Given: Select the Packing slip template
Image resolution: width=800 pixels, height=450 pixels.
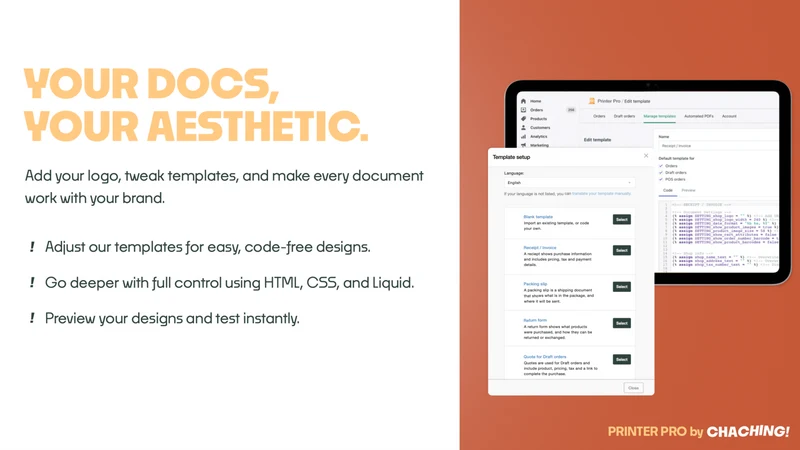Looking at the screenshot, I should point(621,287).
